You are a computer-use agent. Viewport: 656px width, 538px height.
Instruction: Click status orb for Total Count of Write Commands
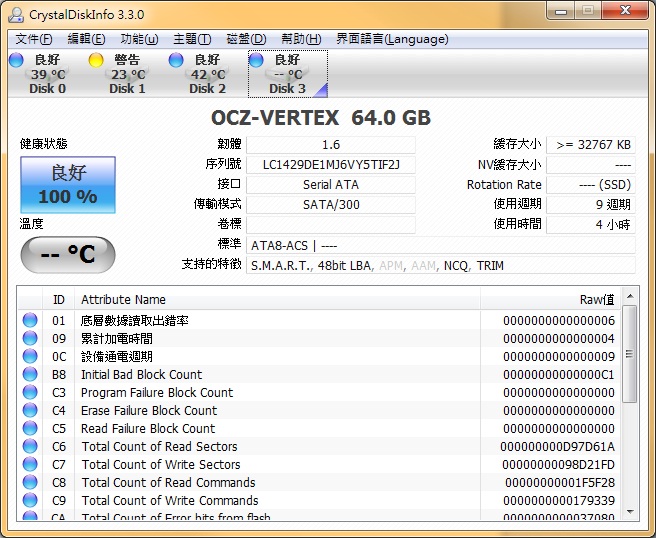coord(30,500)
